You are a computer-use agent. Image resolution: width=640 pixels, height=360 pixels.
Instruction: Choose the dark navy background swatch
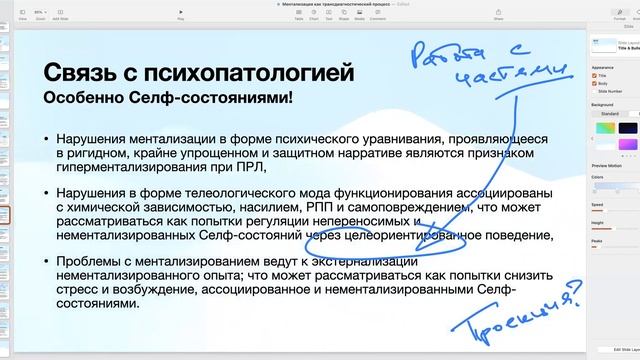point(628,128)
